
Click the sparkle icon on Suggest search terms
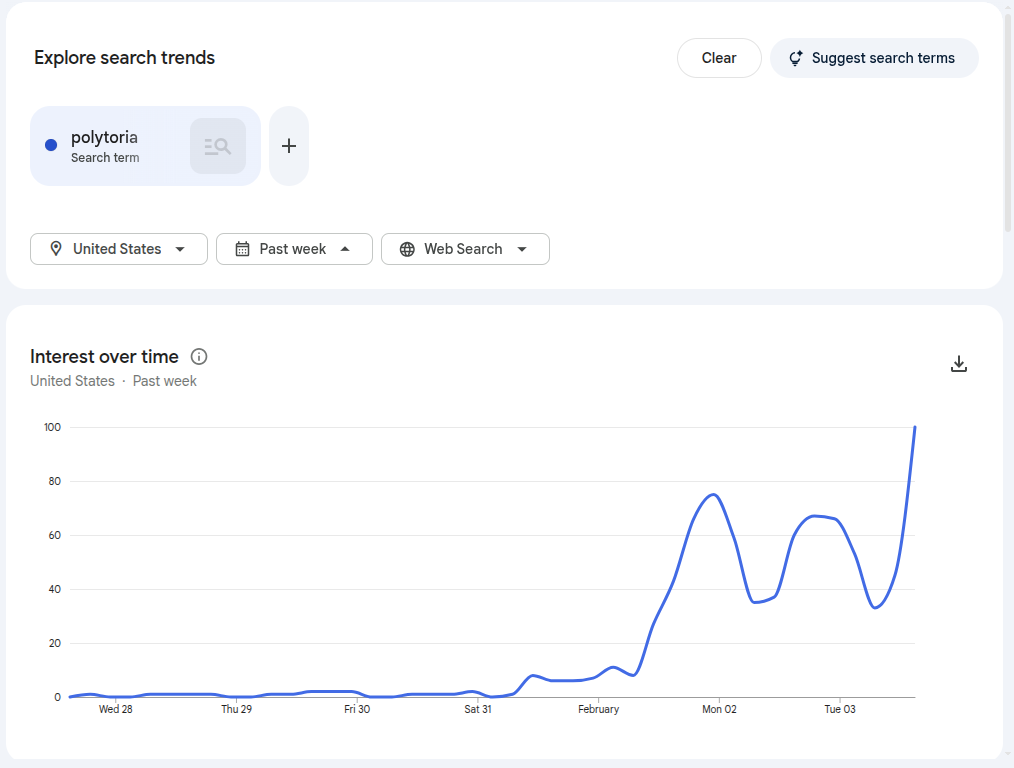pyautogui.click(x=796, y=58)
